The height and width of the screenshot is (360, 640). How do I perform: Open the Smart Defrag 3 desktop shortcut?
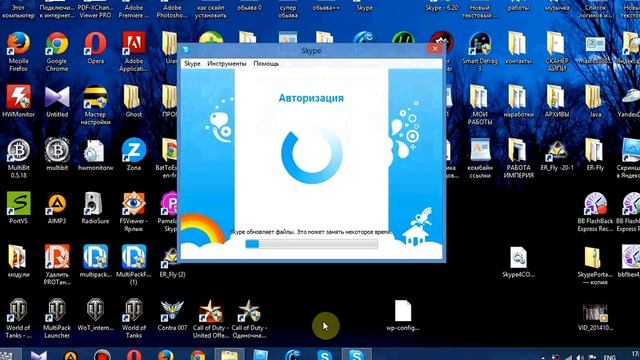480,52
